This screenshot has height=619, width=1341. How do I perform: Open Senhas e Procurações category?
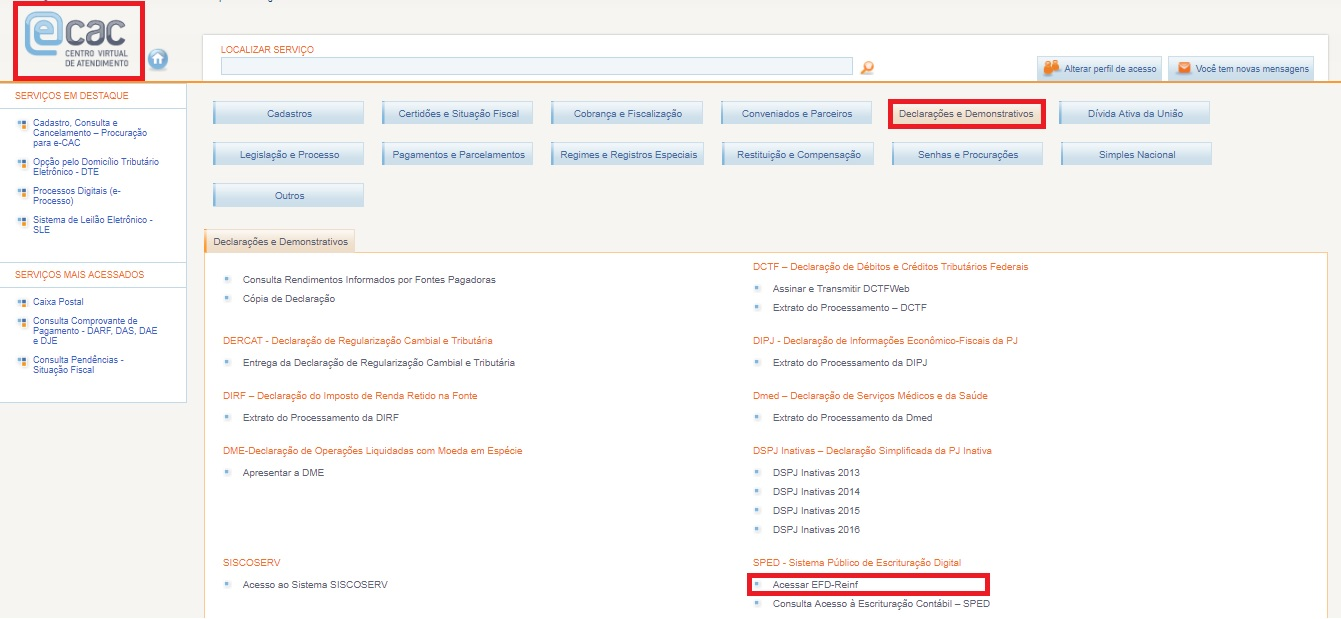pos(968,155)
